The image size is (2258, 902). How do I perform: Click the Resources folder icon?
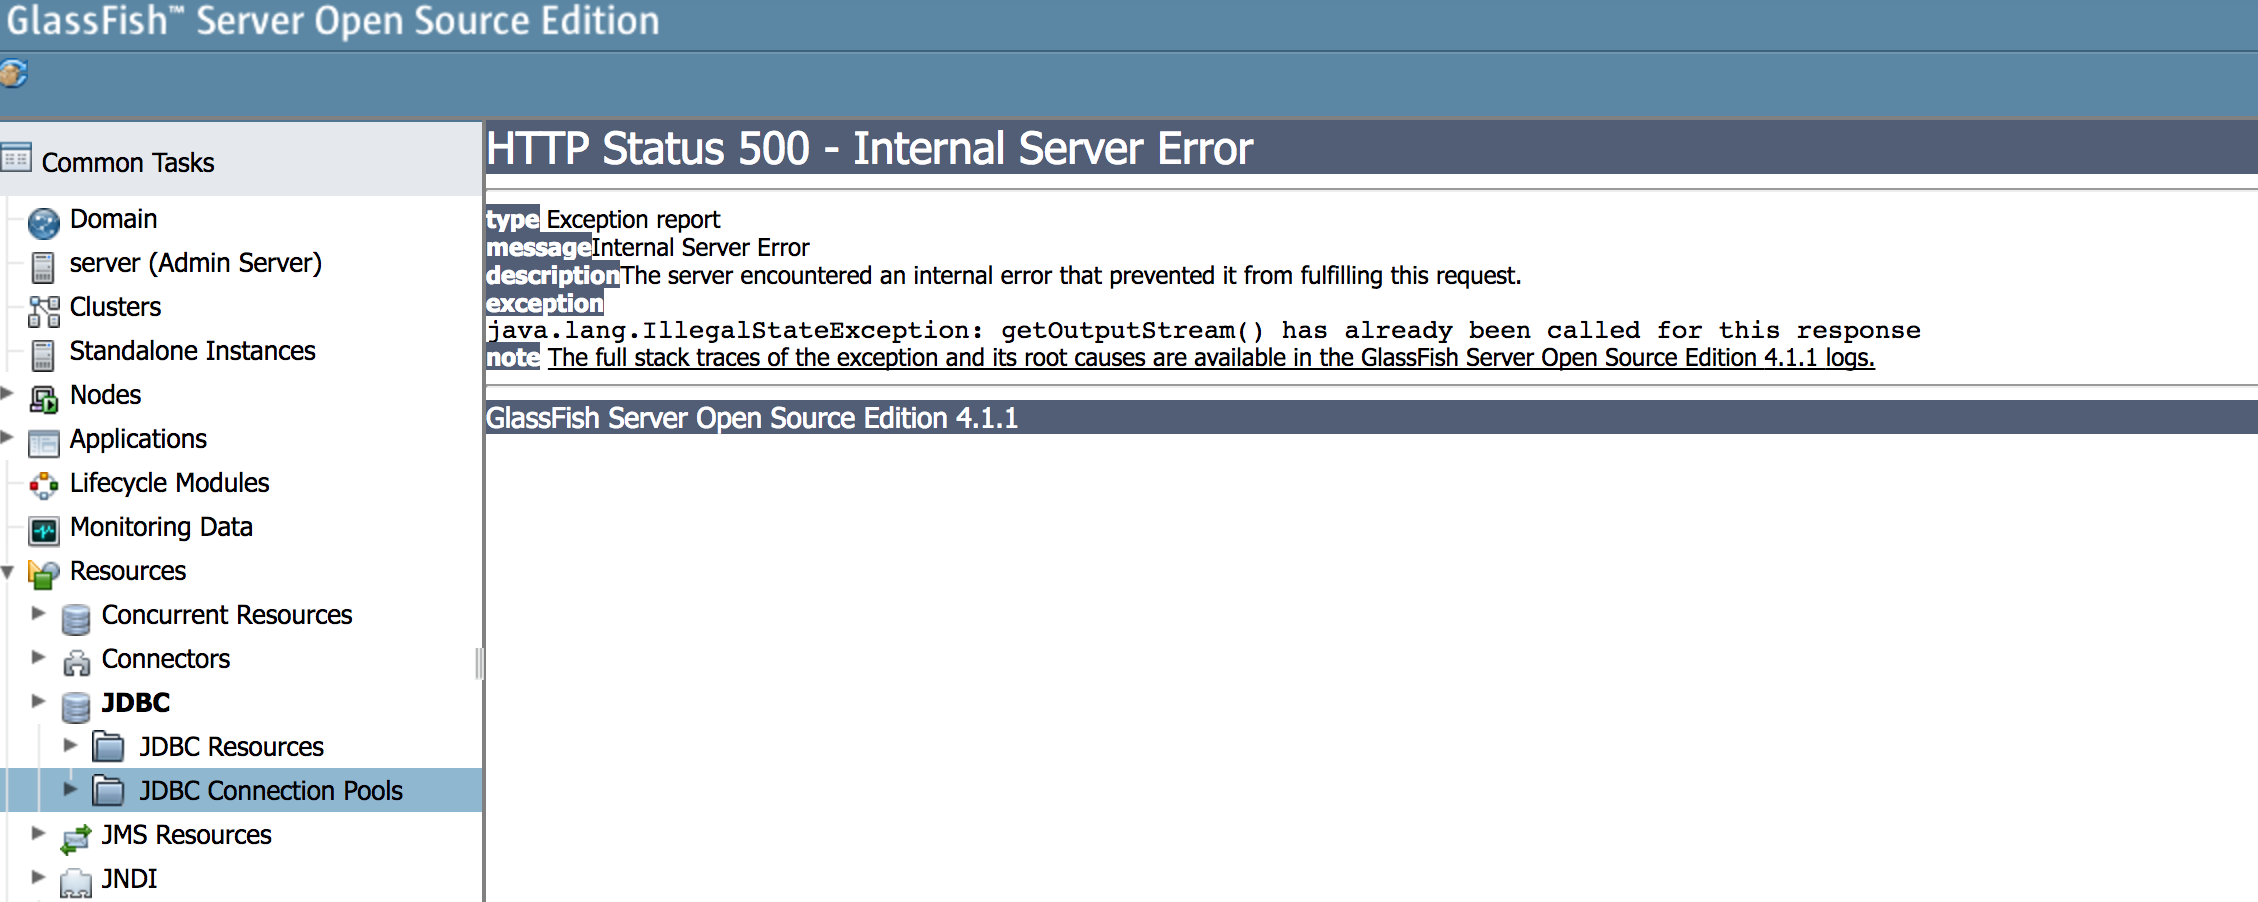pos(44,574)
